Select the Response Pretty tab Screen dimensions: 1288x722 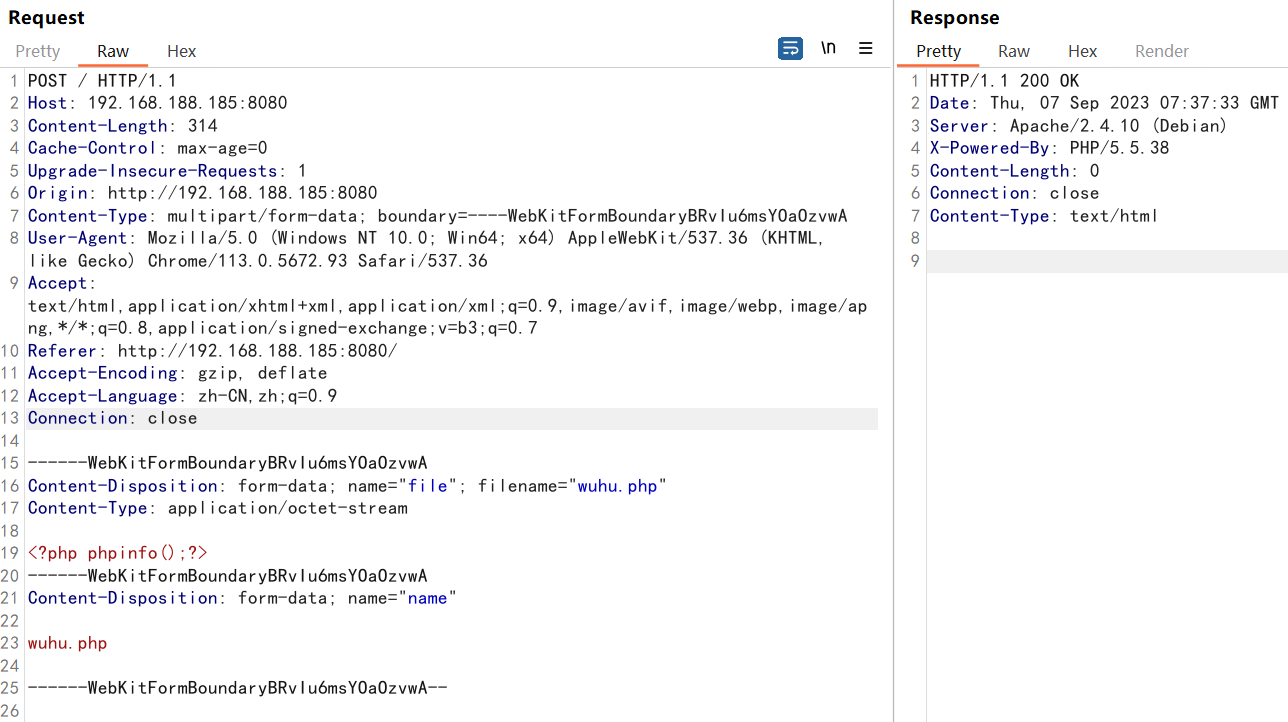(x=938, y=51)
